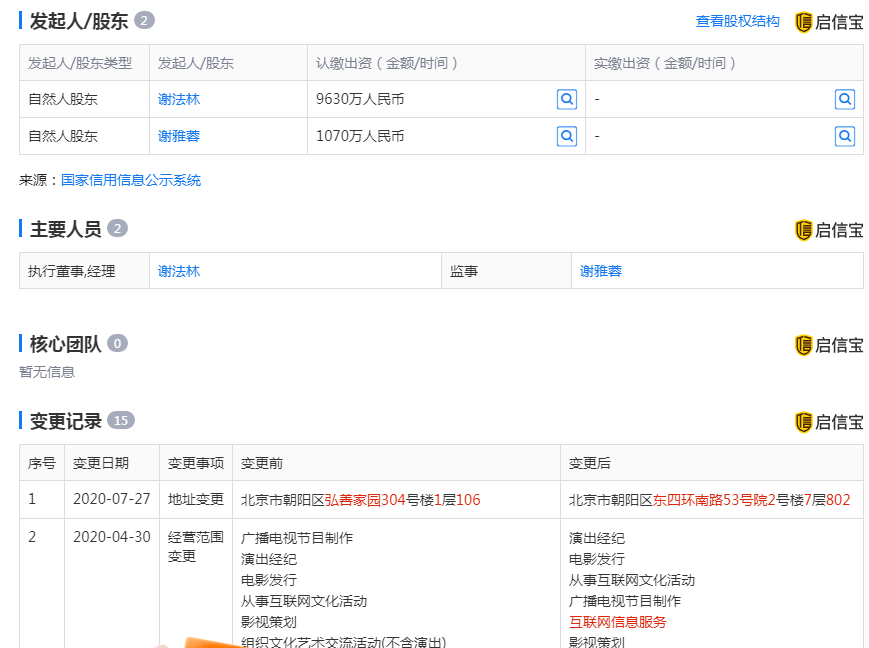Open the magnifier in 谢法林's 实缴出资 cell

click(845, 99)
